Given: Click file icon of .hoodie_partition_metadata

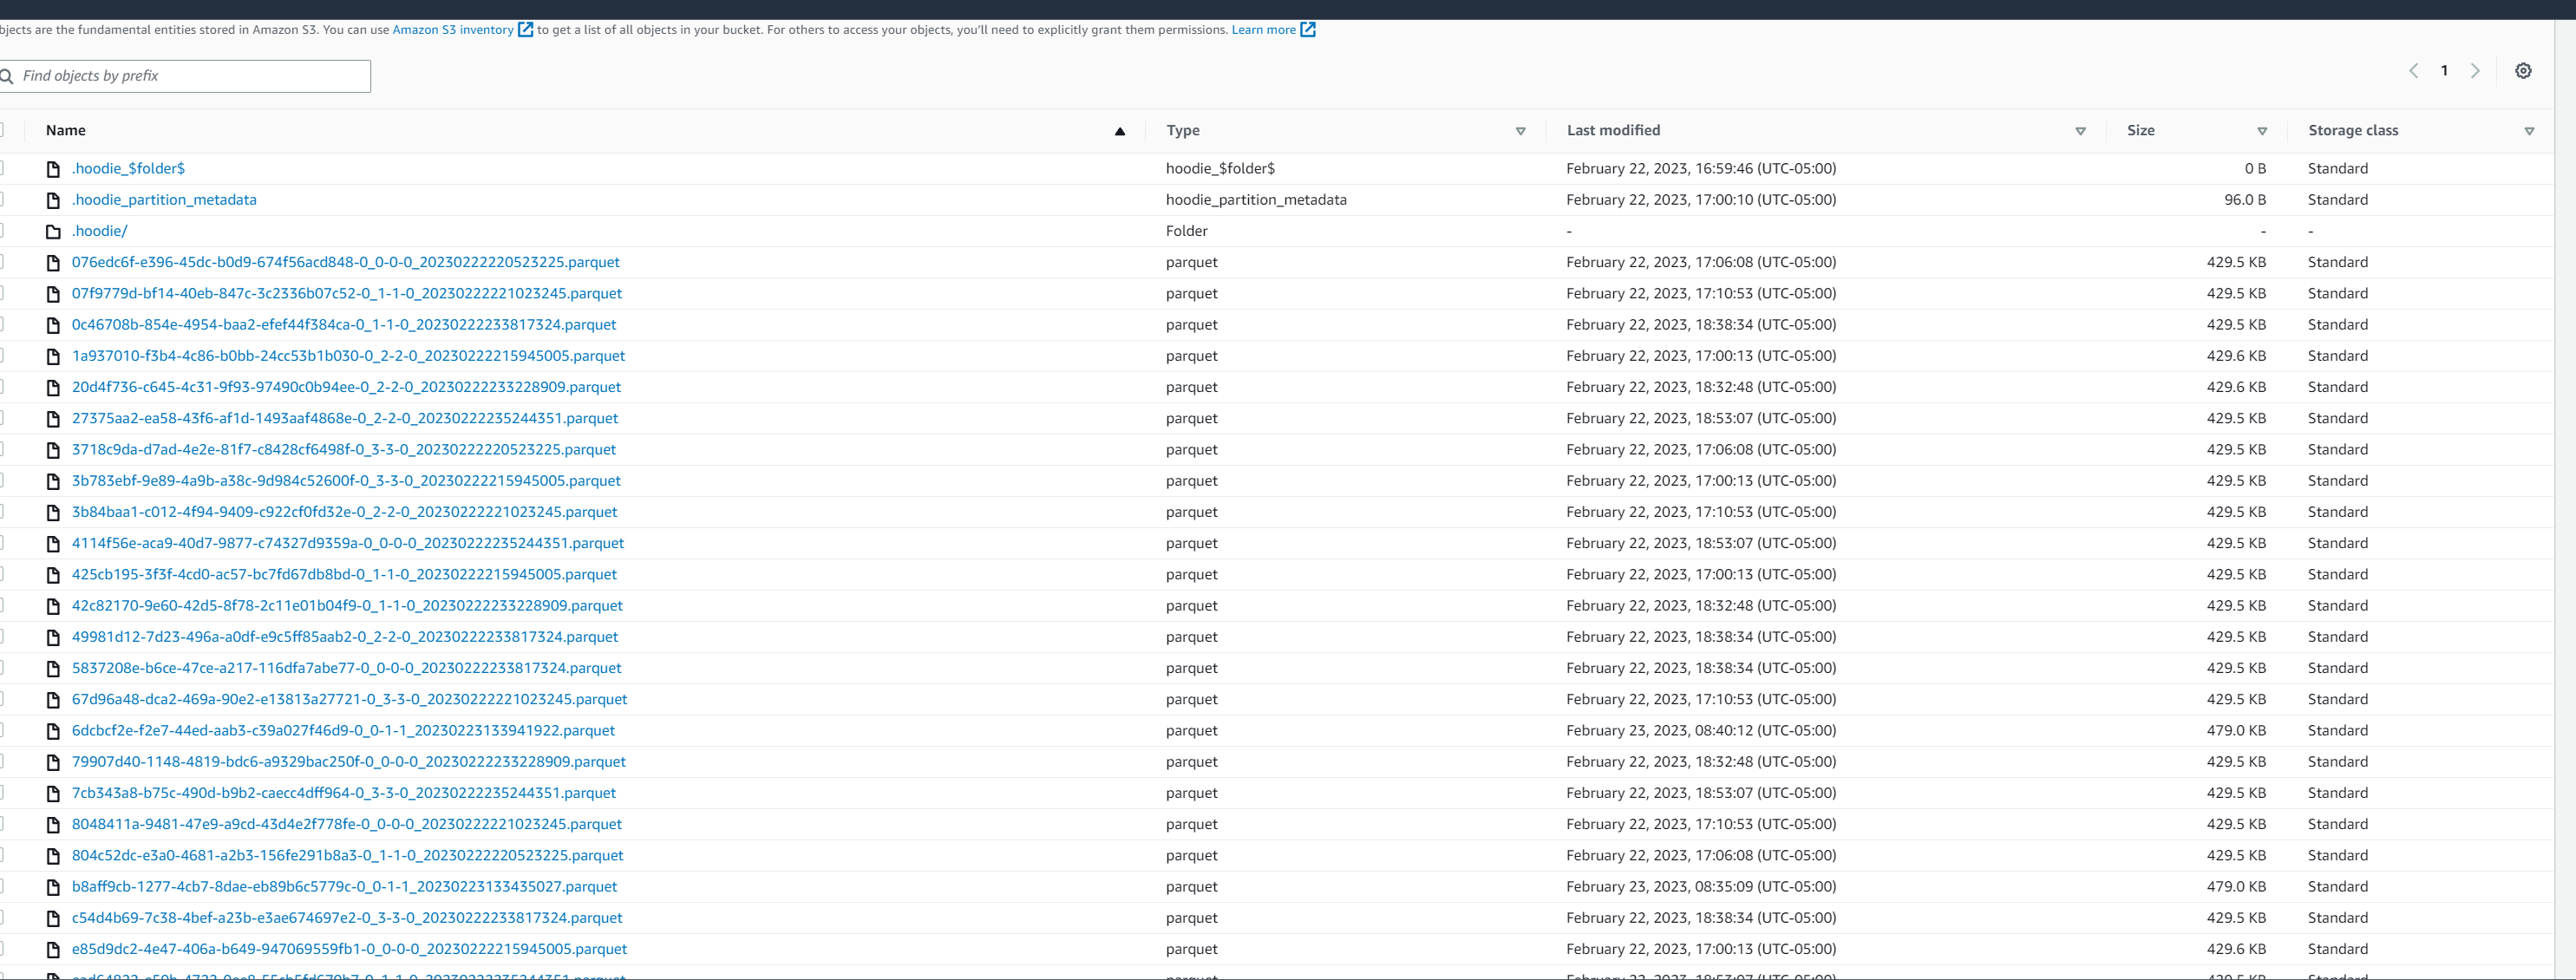Looking at the screenshot, I should coord(54,201).
